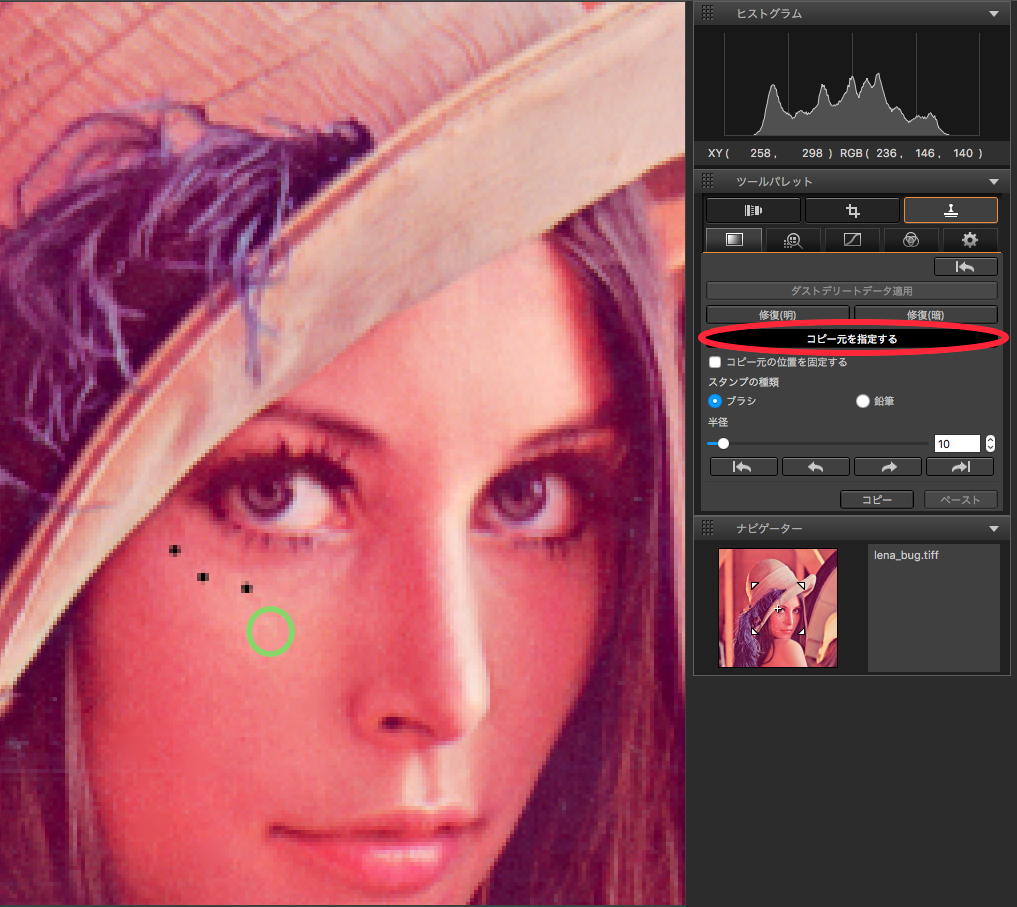
Task: Collapse the ヒストグラム panel
Action: click(x=994, y=14)
